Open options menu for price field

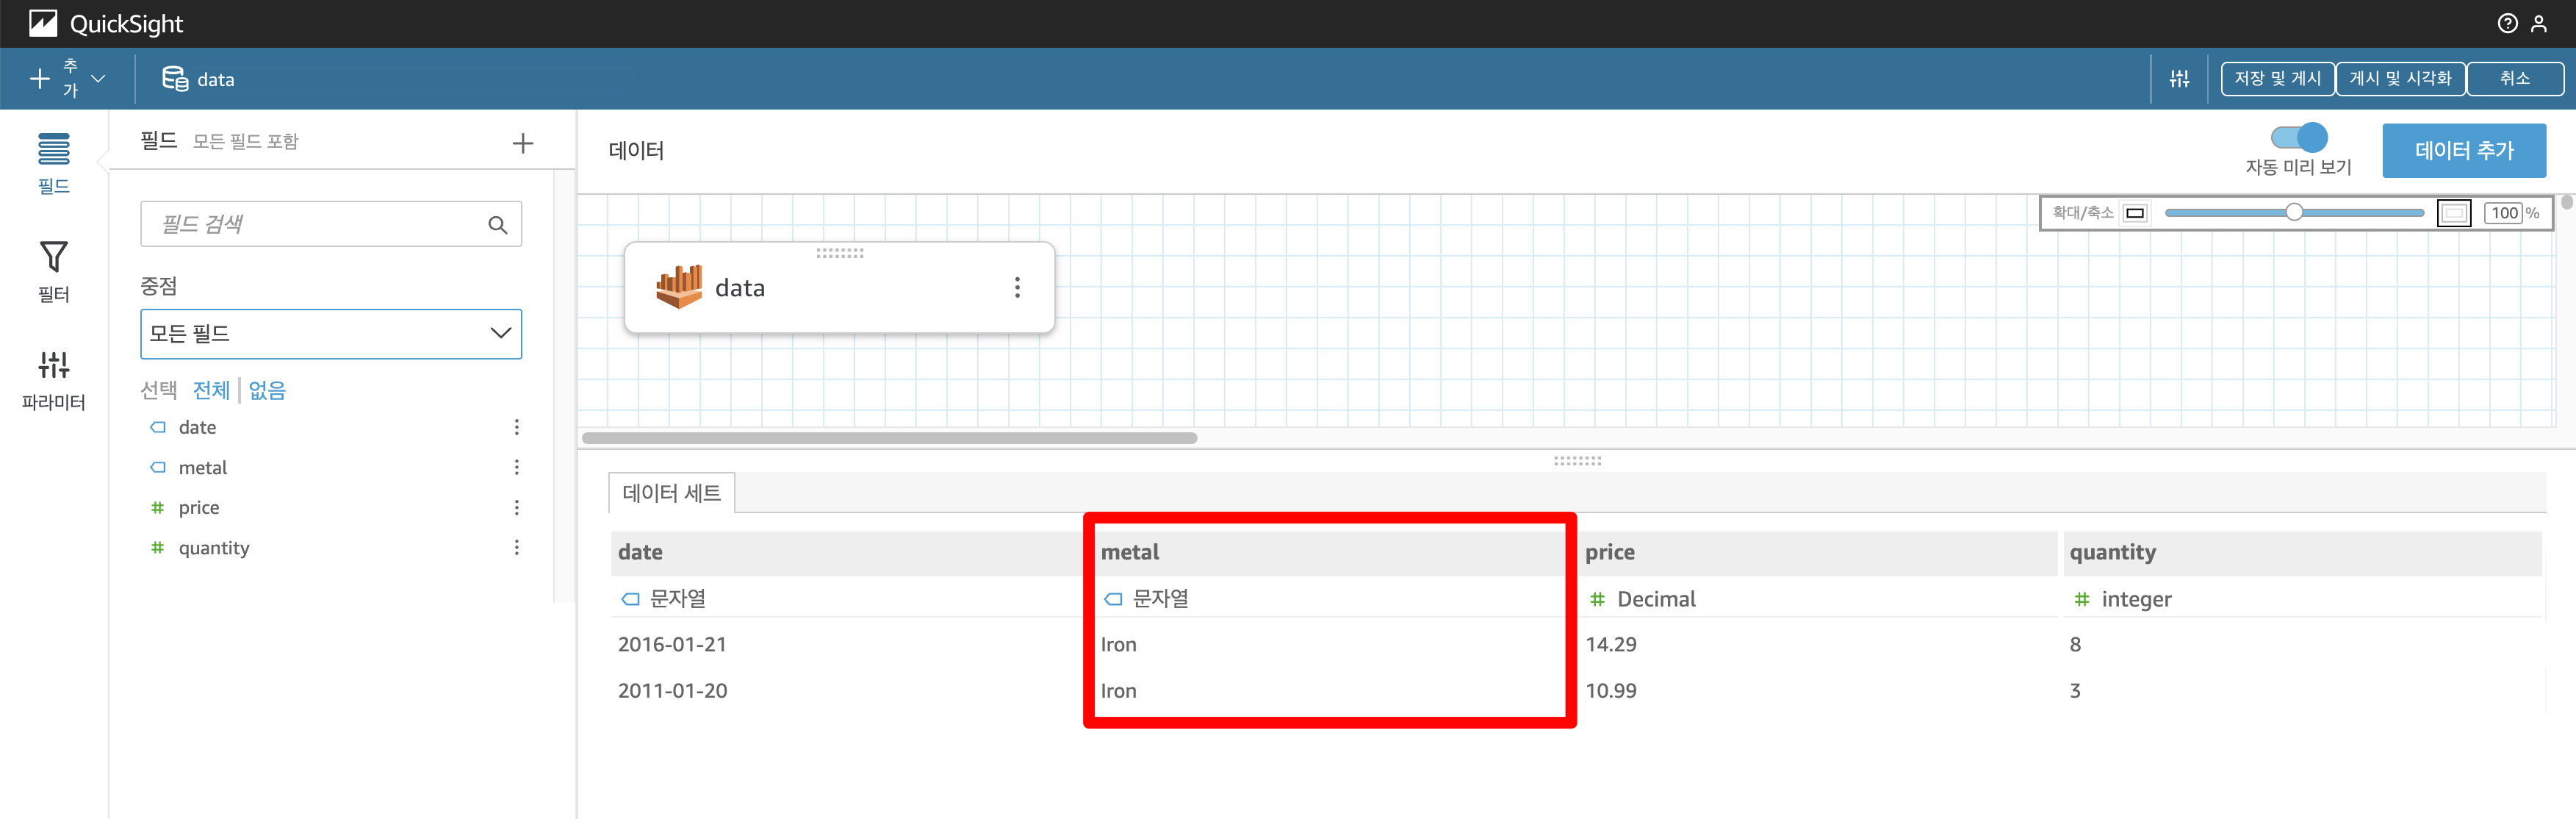[516, 508]
